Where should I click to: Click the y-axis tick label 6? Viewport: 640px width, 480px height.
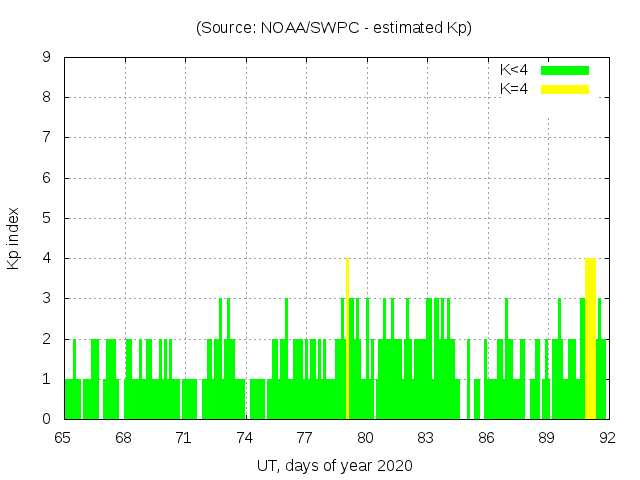46,178
